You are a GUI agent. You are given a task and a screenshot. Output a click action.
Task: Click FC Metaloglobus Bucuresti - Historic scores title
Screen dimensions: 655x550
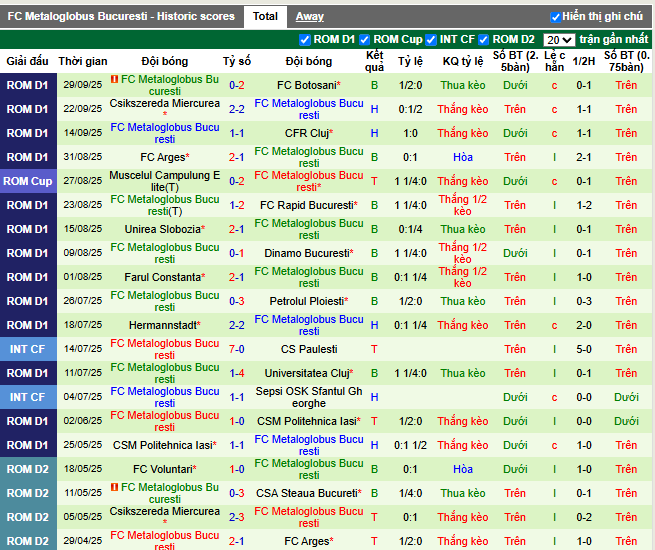pyautogui.click(x=121, y=17)
